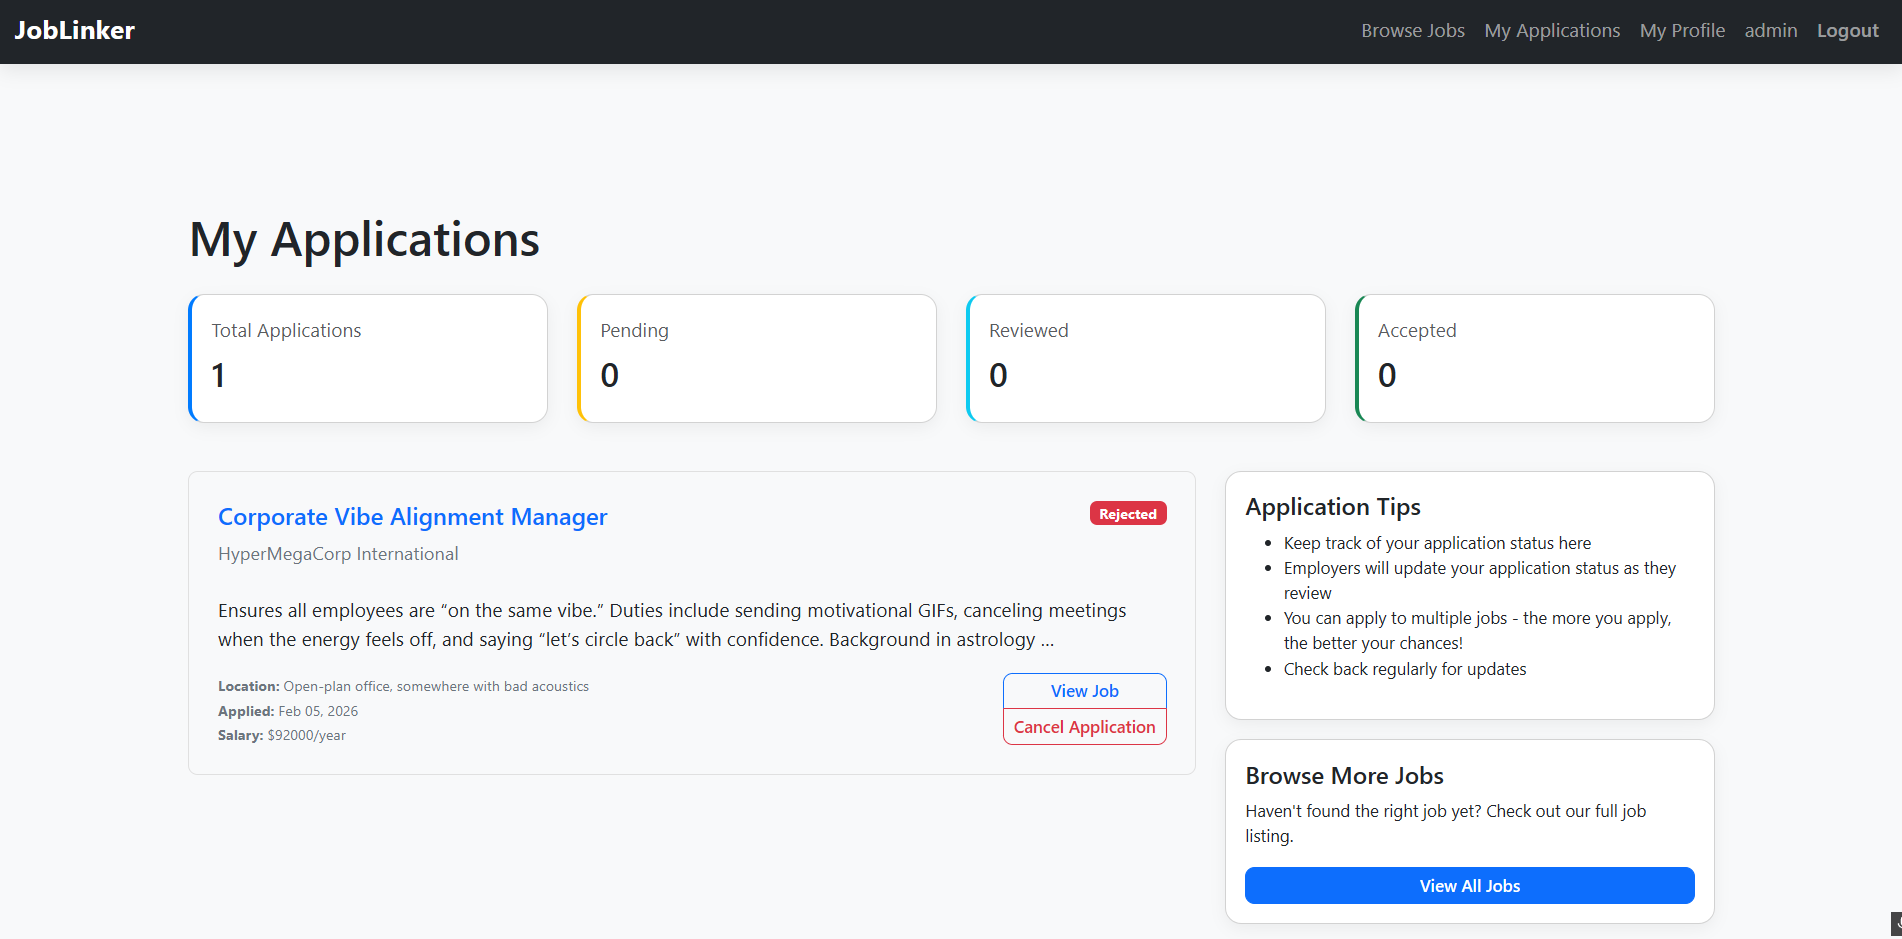The width and height of the screenshot is (1902, 939).
Task: Click the My Applications page heading
Action: pos(364,240)
